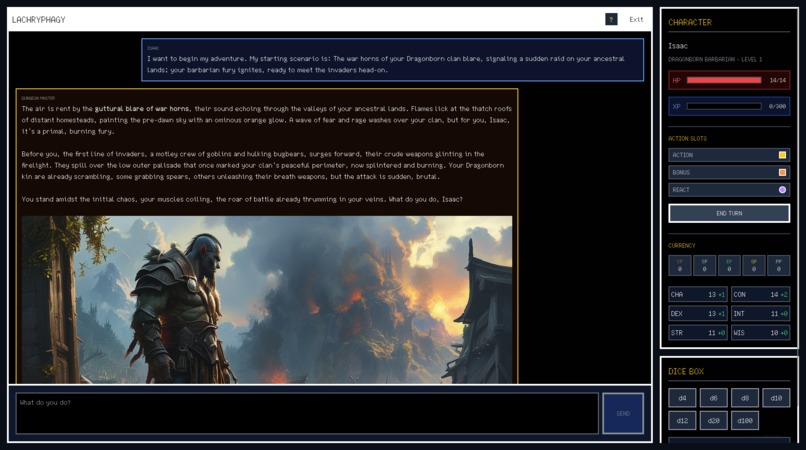
Task: Click the 'What do you do, Isaac?' sentence
Action: (425, 199)
